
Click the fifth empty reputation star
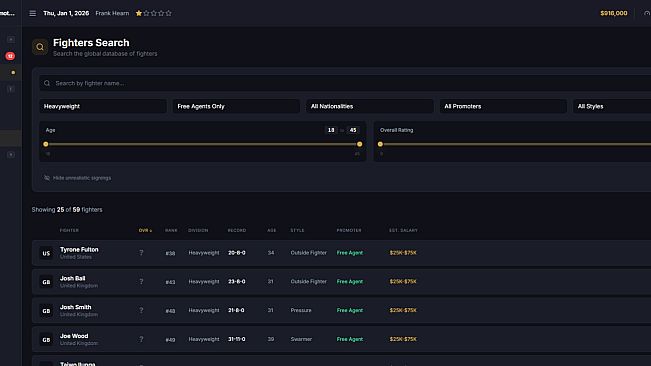pos(169,13)
